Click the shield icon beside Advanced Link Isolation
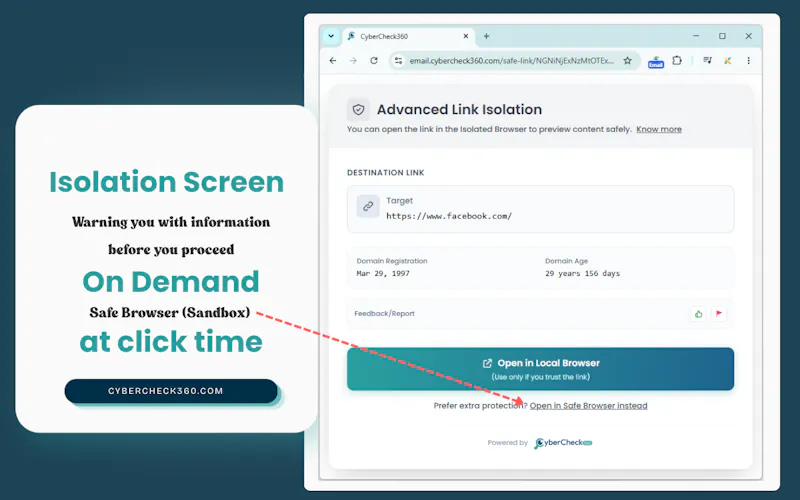 pos(358,109)
